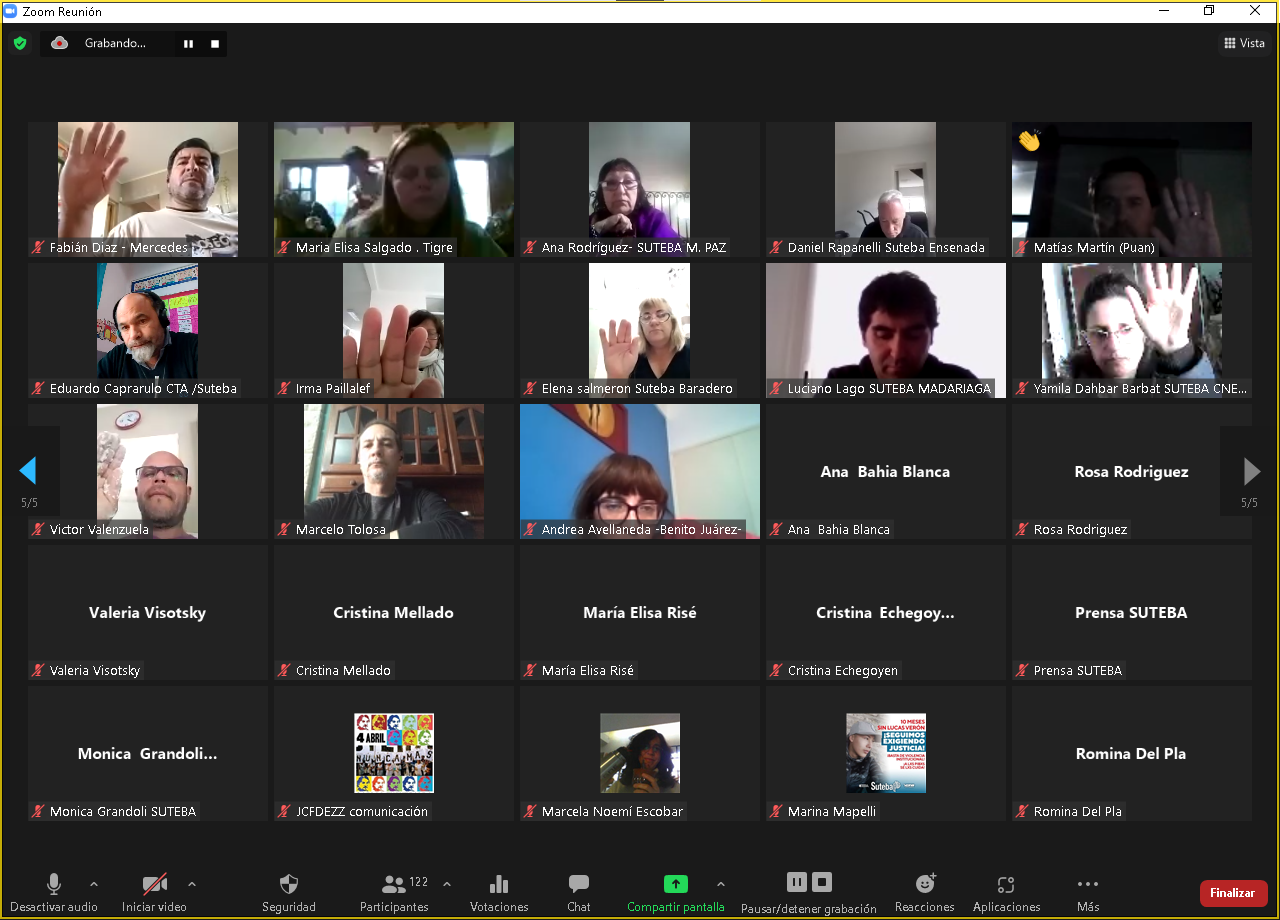
Task: Open the Participantes panel
Action: coord(394,885)
